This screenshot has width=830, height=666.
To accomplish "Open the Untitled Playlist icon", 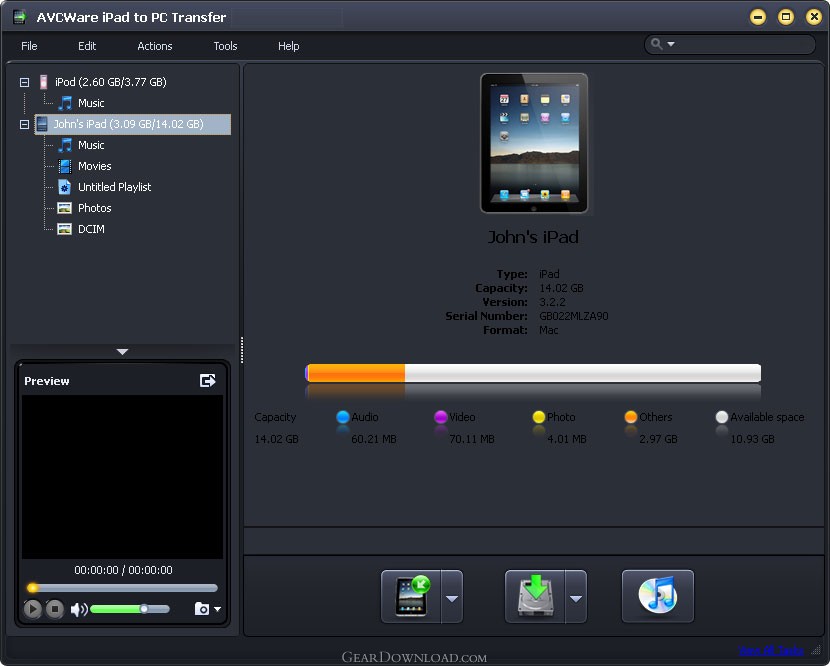I will tap(65, 187).
